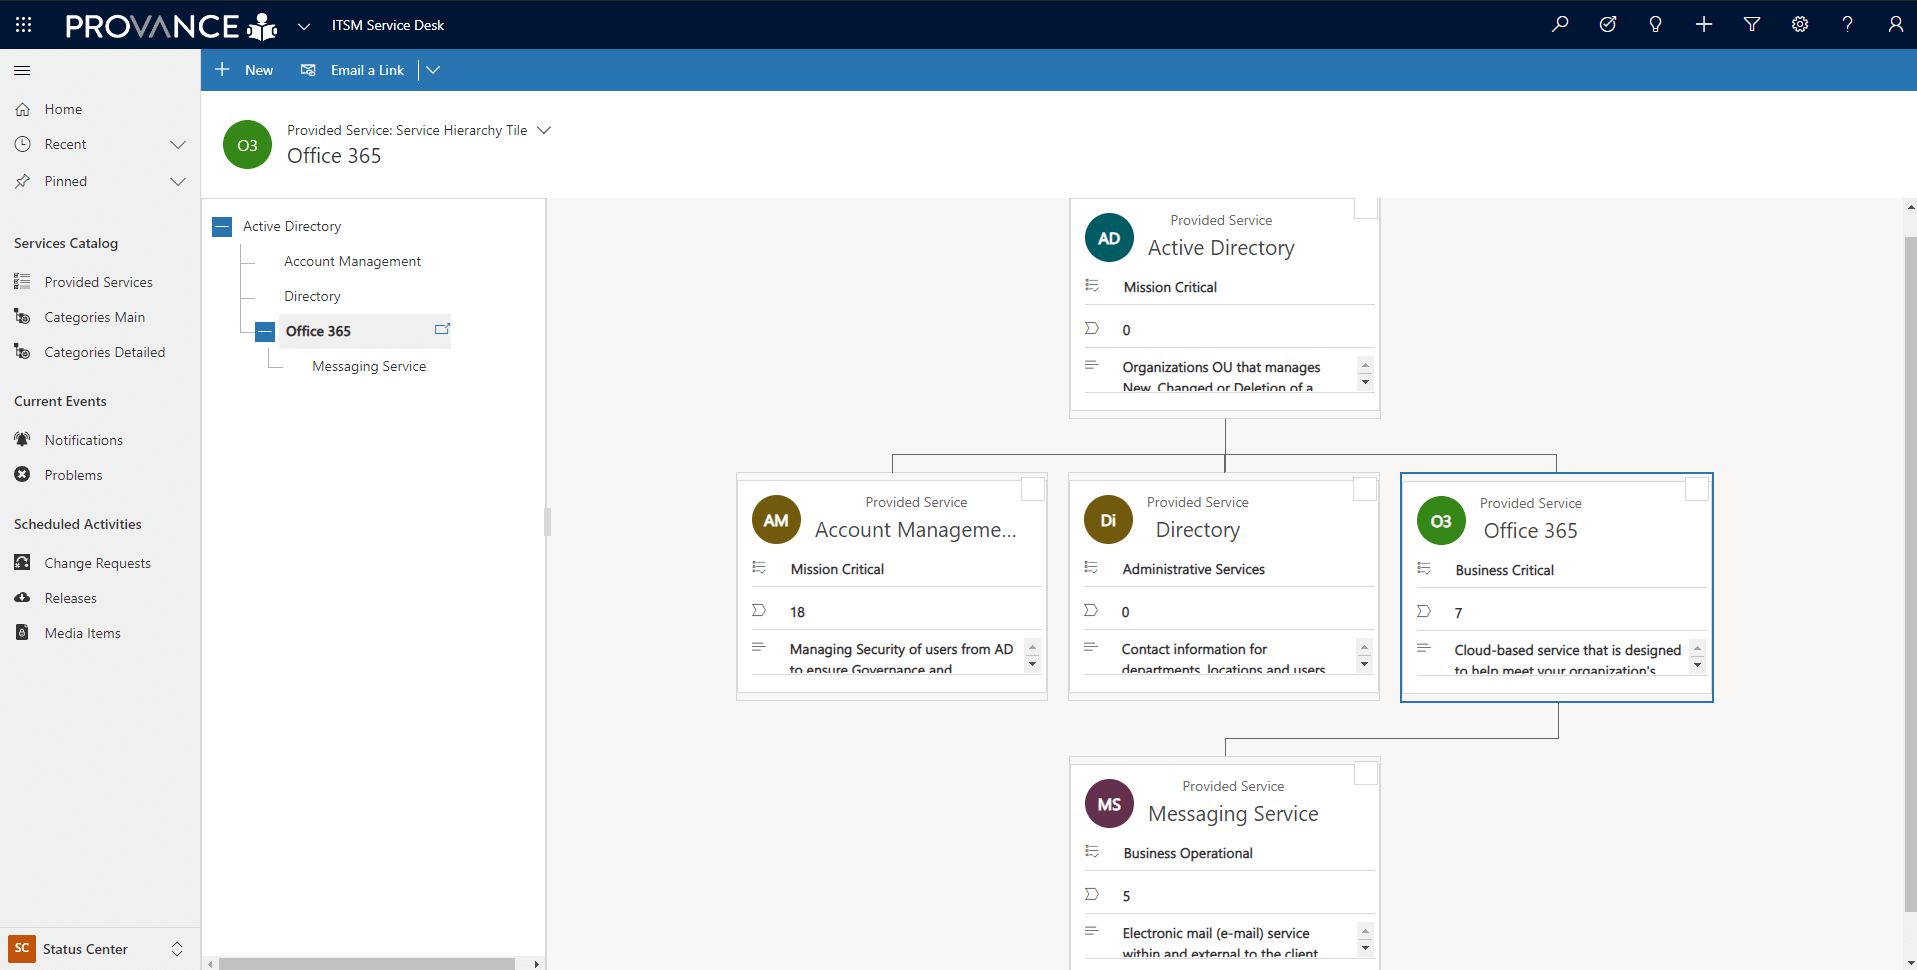
Task: Select Messaging Service in tree
Action: click(x=369, y=366)
